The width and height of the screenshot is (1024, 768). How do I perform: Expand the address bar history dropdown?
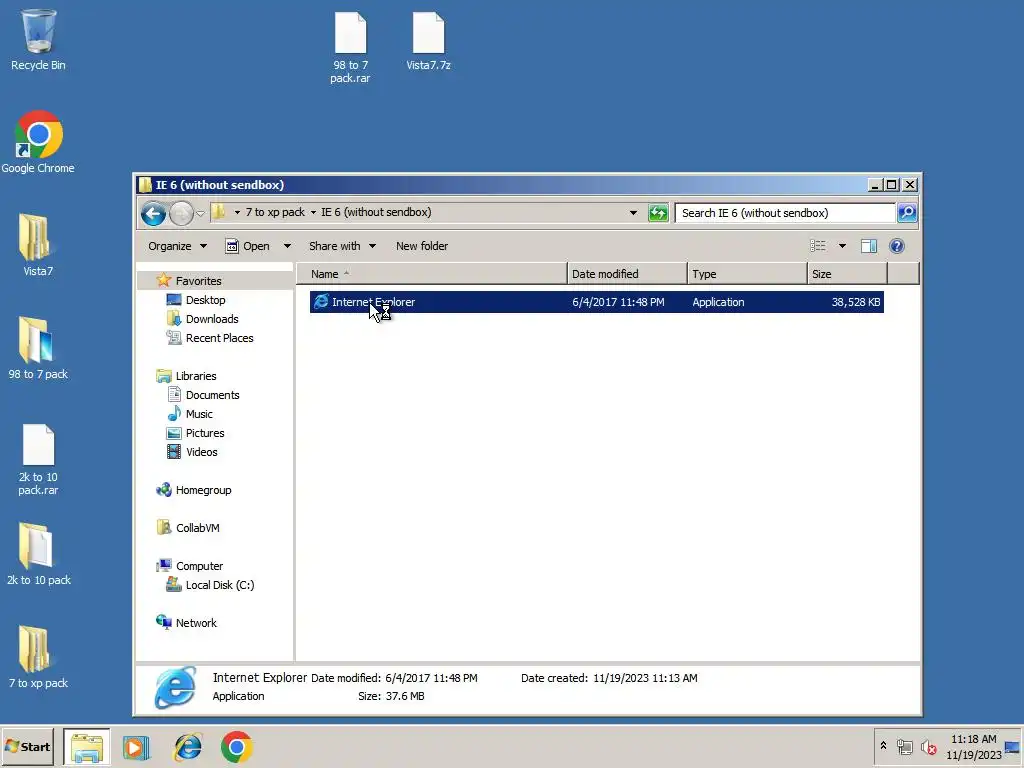coord(633,213)
